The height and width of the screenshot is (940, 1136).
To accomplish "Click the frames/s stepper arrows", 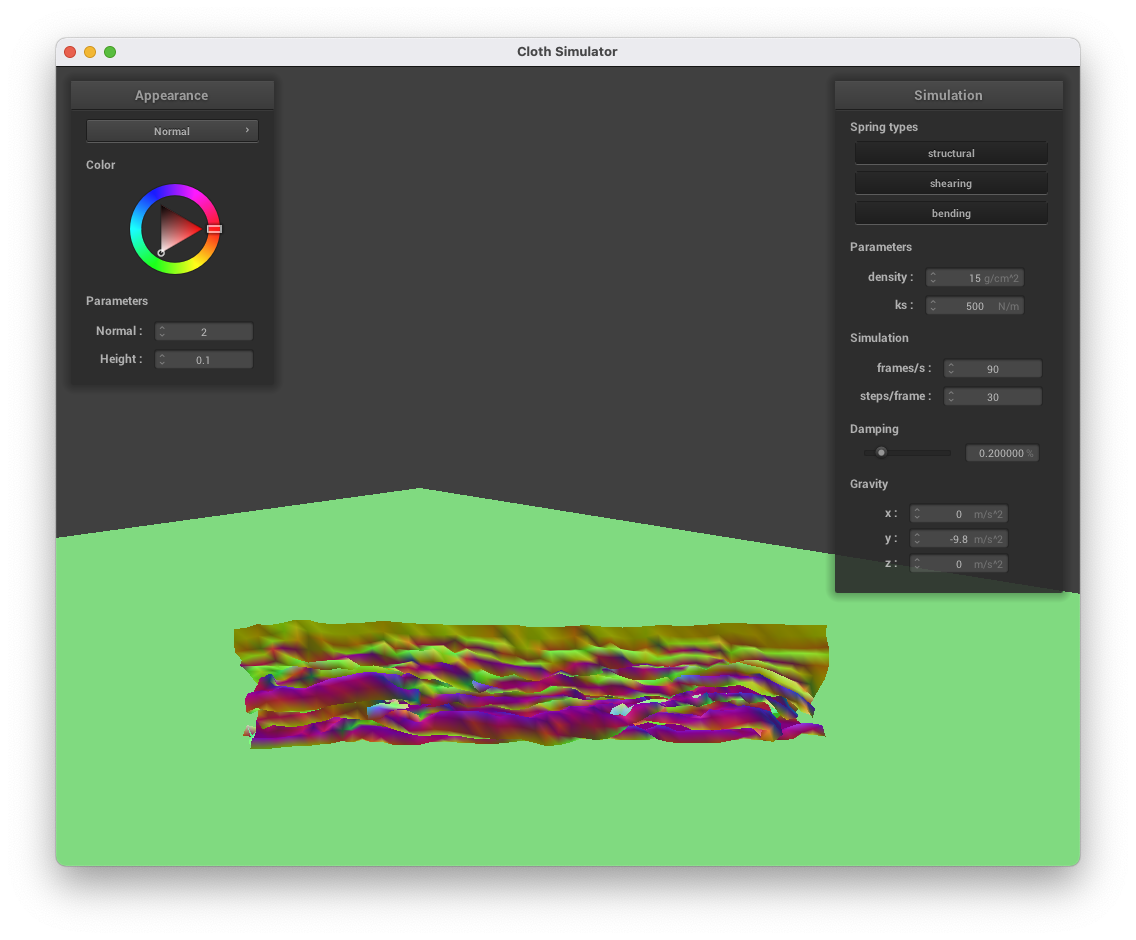I will (x=951, y=369).
